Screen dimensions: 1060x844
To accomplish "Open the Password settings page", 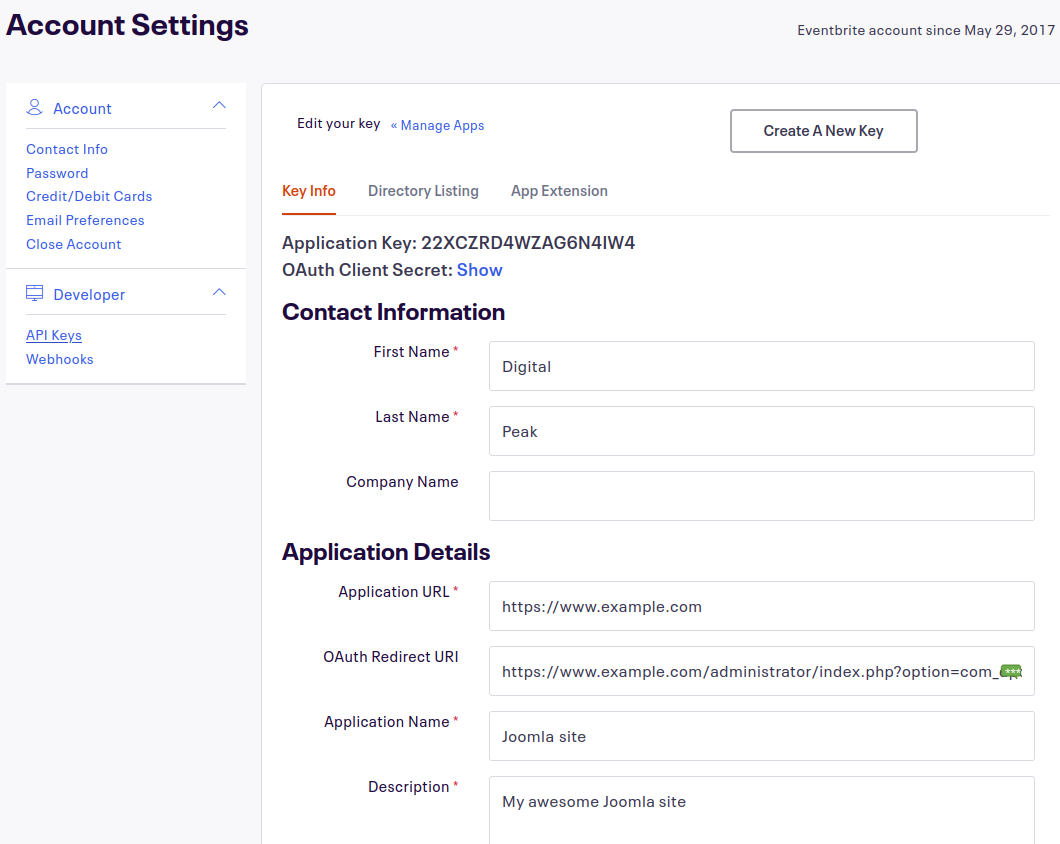I will coord(57,173).
